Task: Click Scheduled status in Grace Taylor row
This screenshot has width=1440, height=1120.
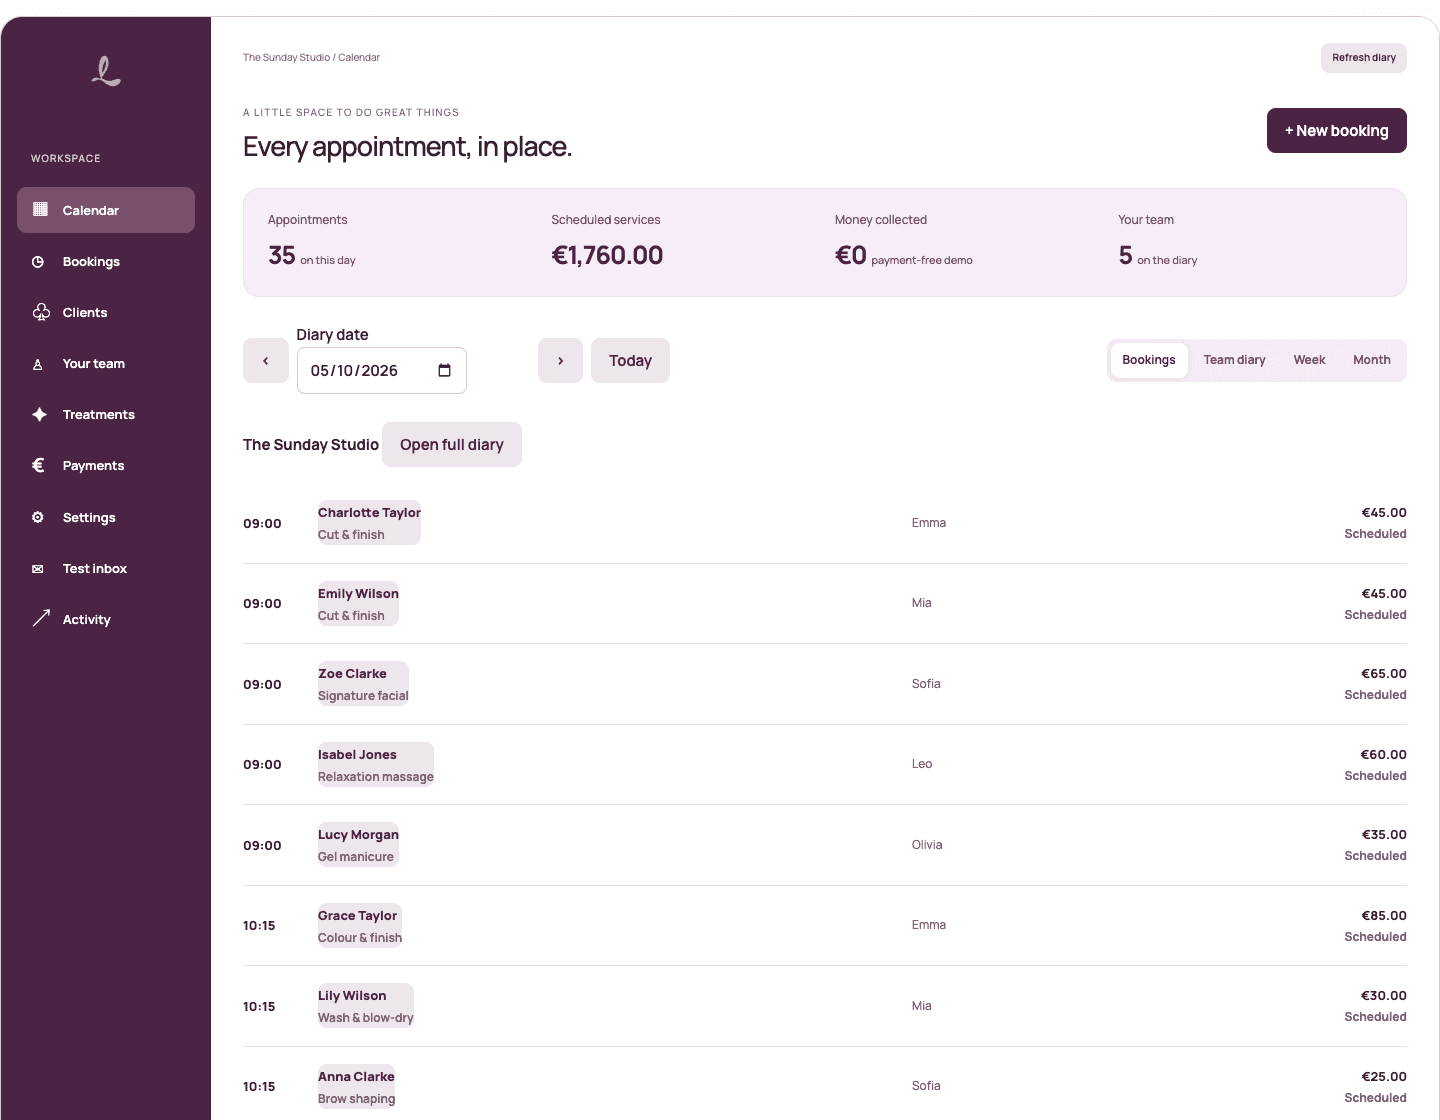Action: [x=1375, y=937]
